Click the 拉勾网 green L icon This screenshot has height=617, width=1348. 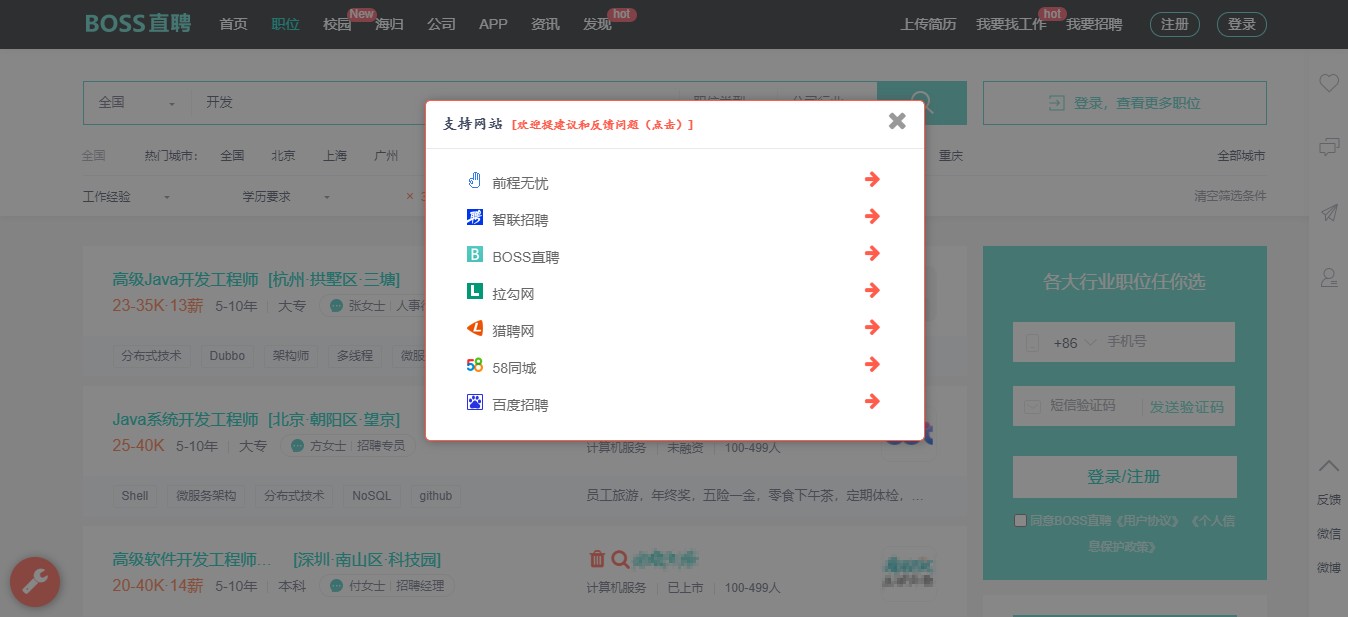(x=475, y=292)
